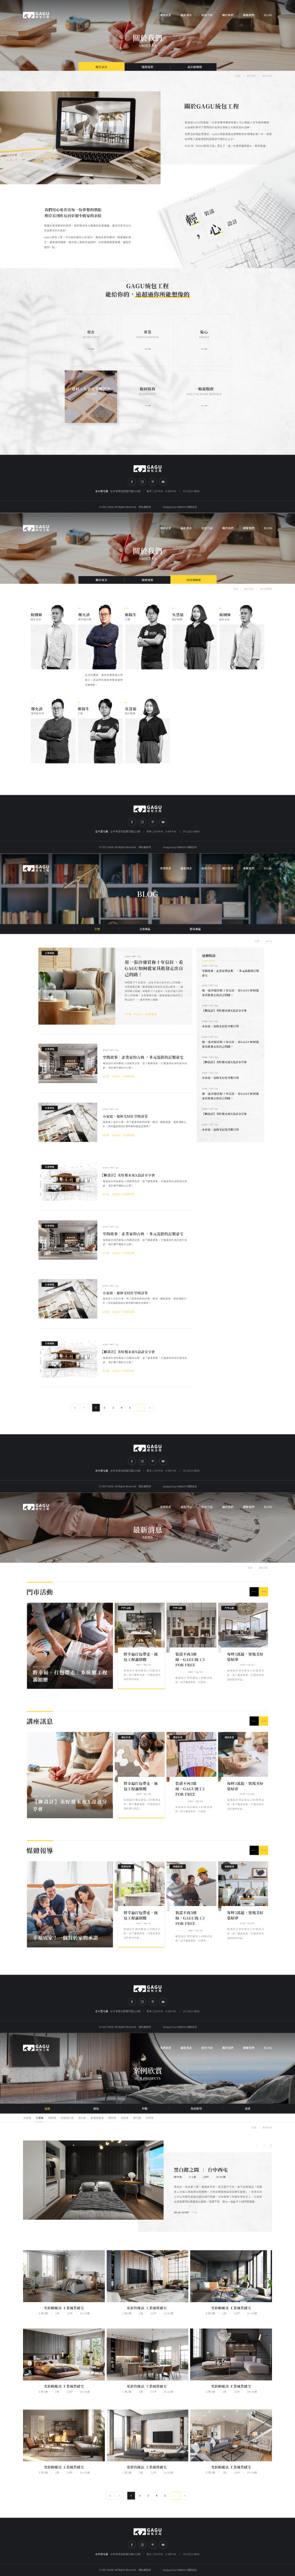Screen dimensions: 295x2576
Task: Select the highlighted page 1 in the blog pagination
Action: [x=96, y=1407]
